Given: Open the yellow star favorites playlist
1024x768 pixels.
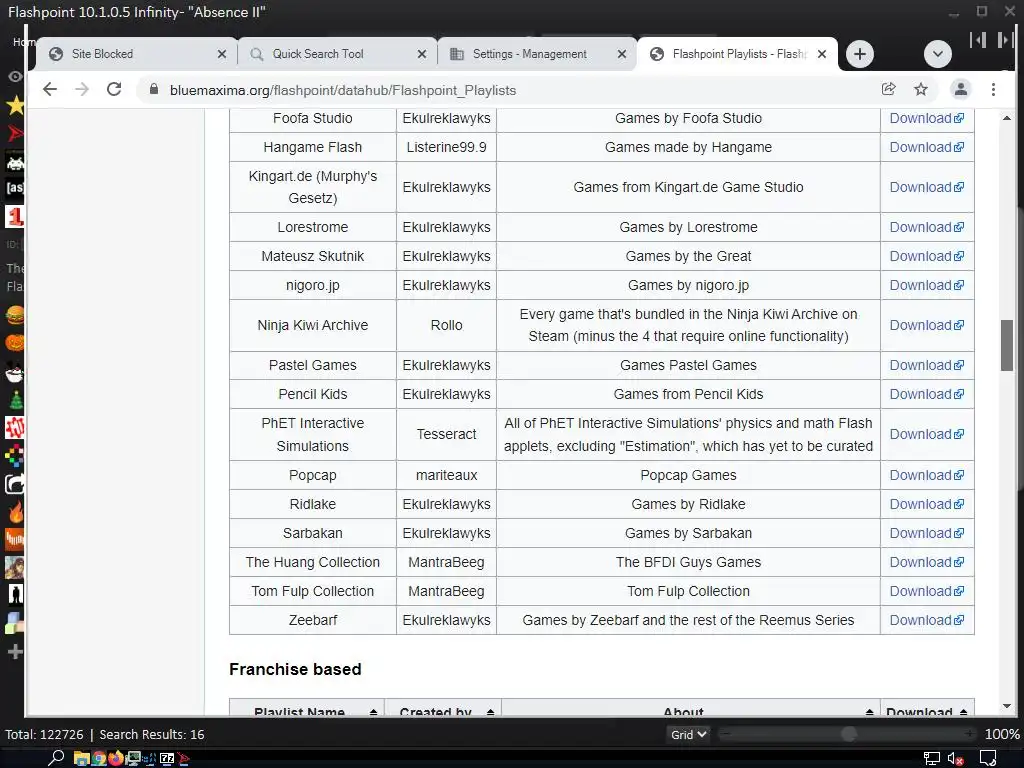Looking at the screenshot, I should click(x=14, y=105).
